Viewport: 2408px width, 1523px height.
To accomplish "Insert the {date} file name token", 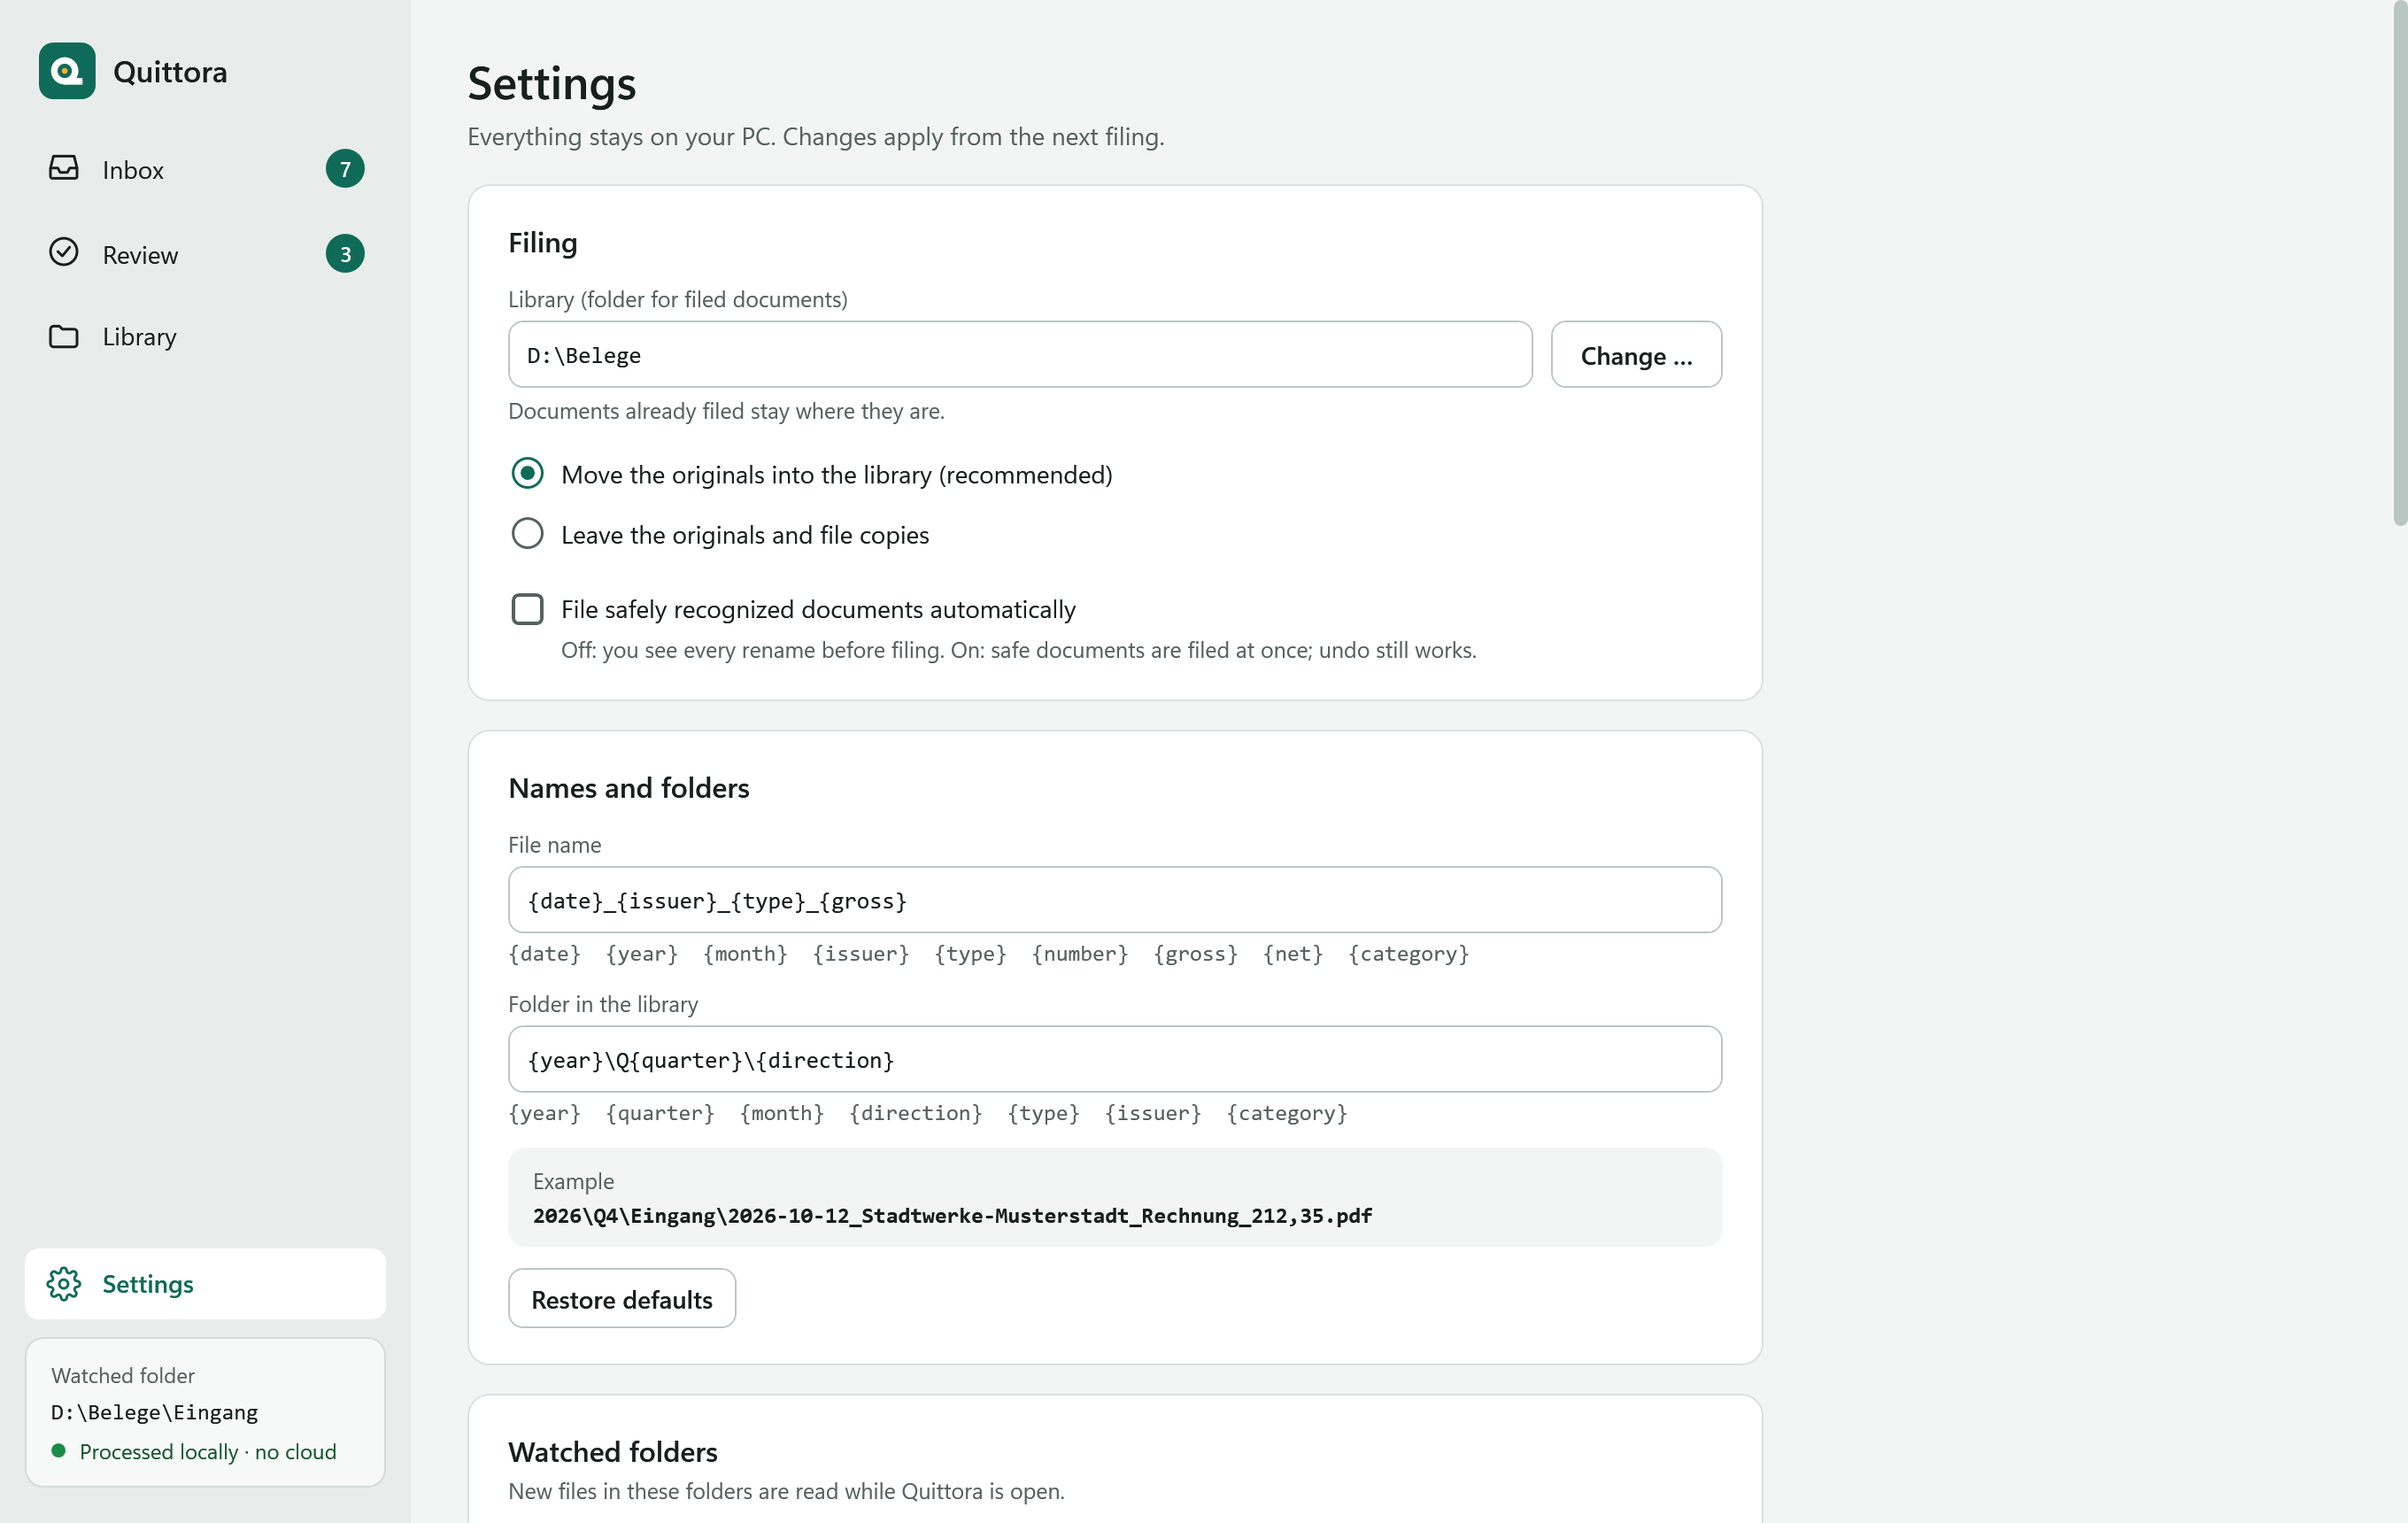I will pos(544,954).
